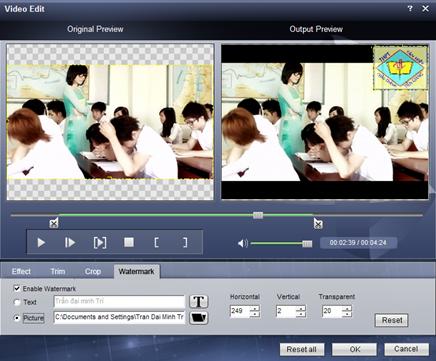Screen dimensions: 436x361
Task: Select the Picture watermark radio button
Action: point(17,318)
